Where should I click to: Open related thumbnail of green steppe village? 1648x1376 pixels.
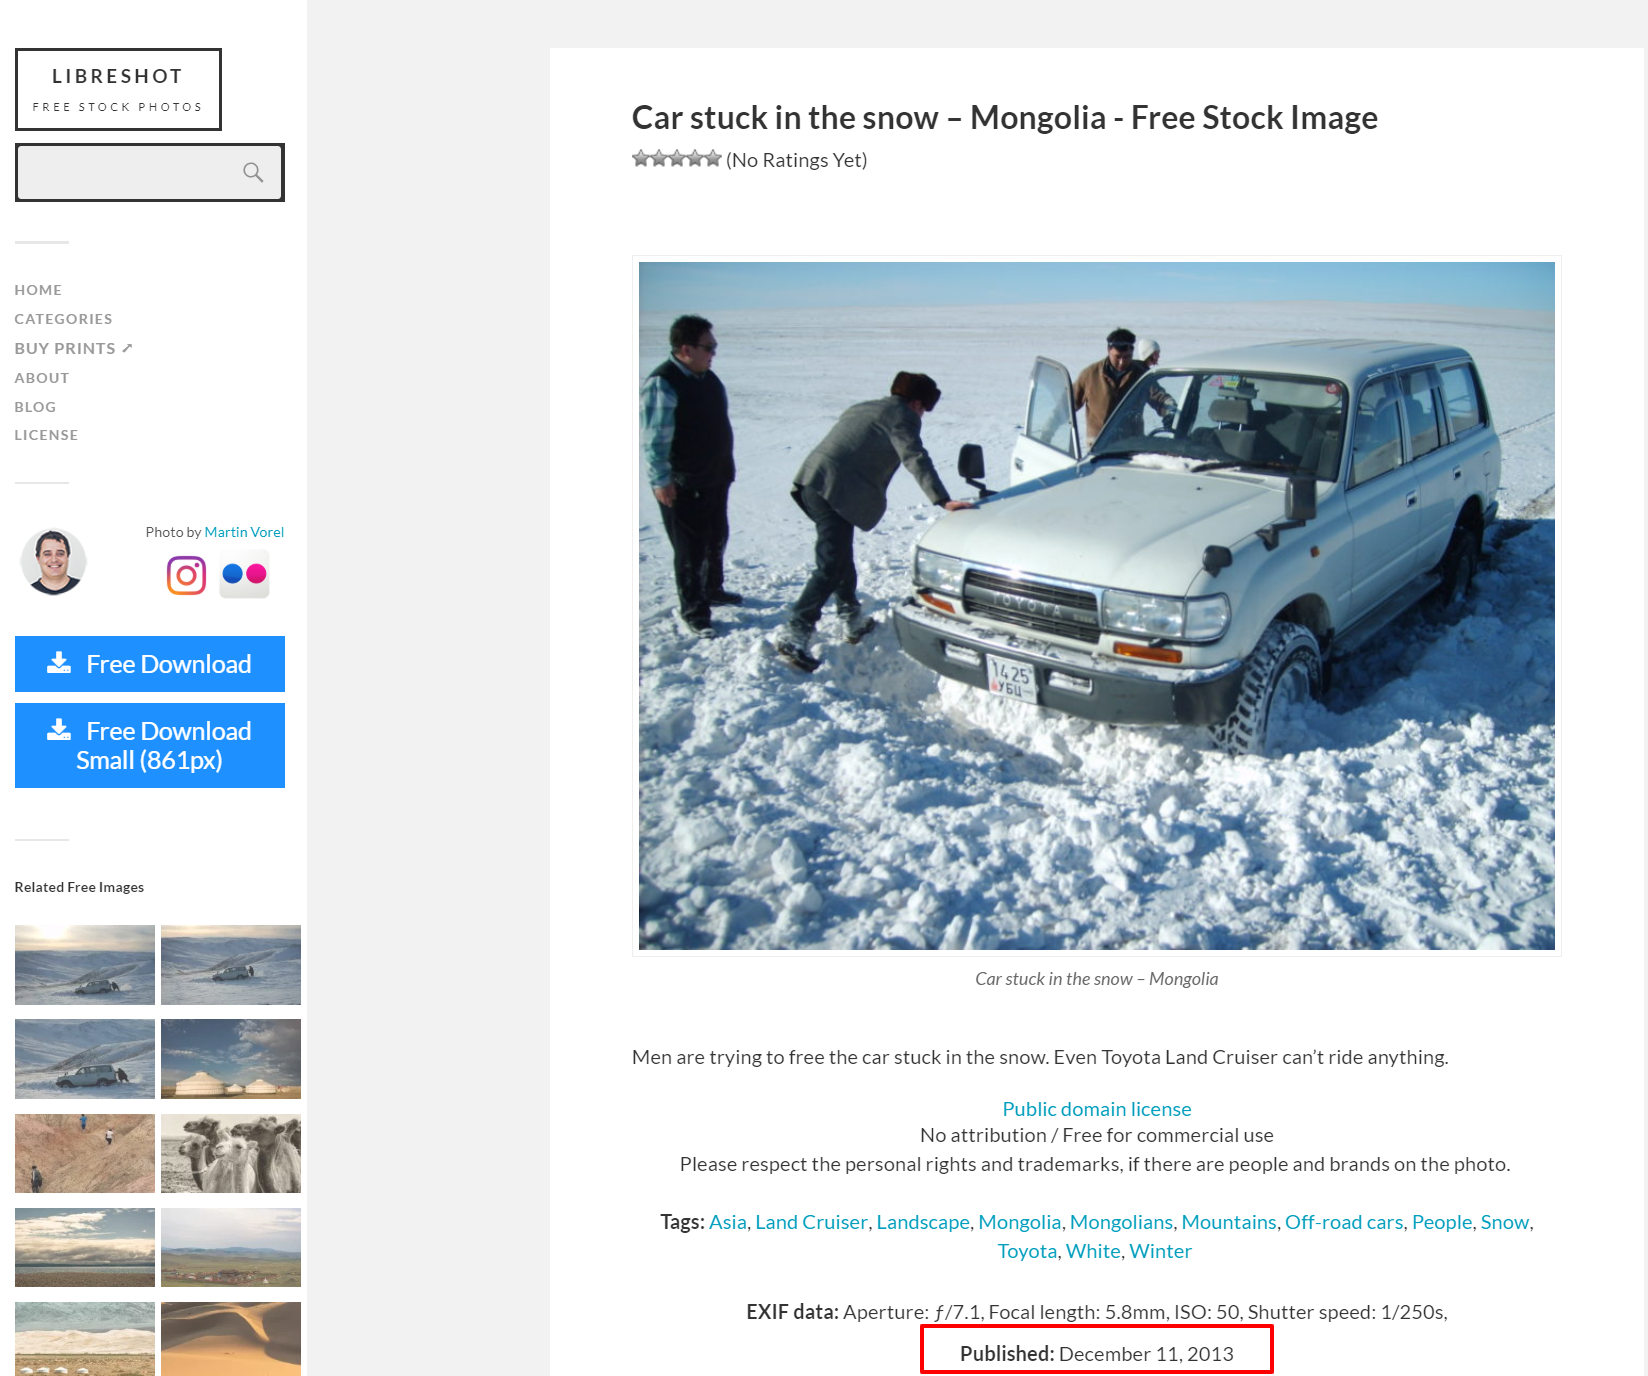[x=231, y=1247]
